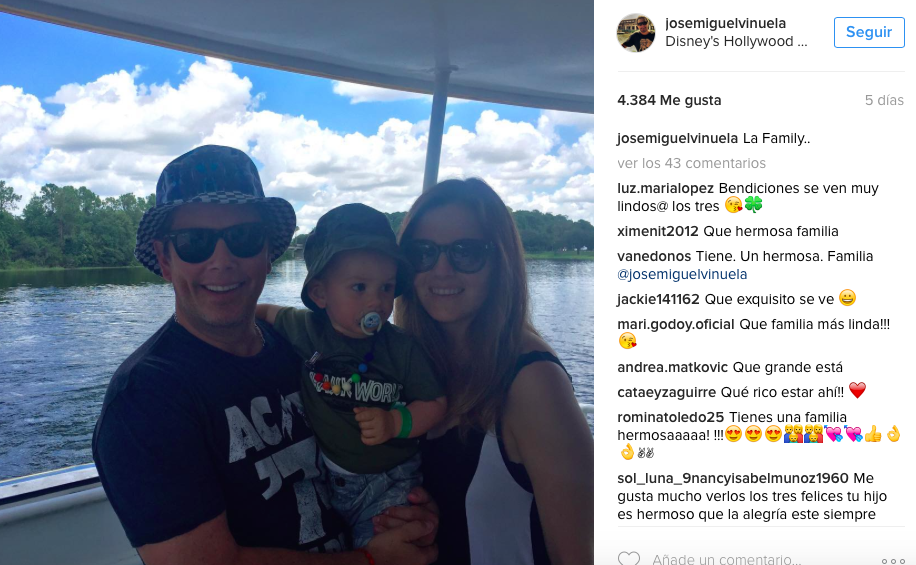Open rominatoledo25 commenter profile
Viewport: 916px width, 565px height.
[x=671, y=417]
